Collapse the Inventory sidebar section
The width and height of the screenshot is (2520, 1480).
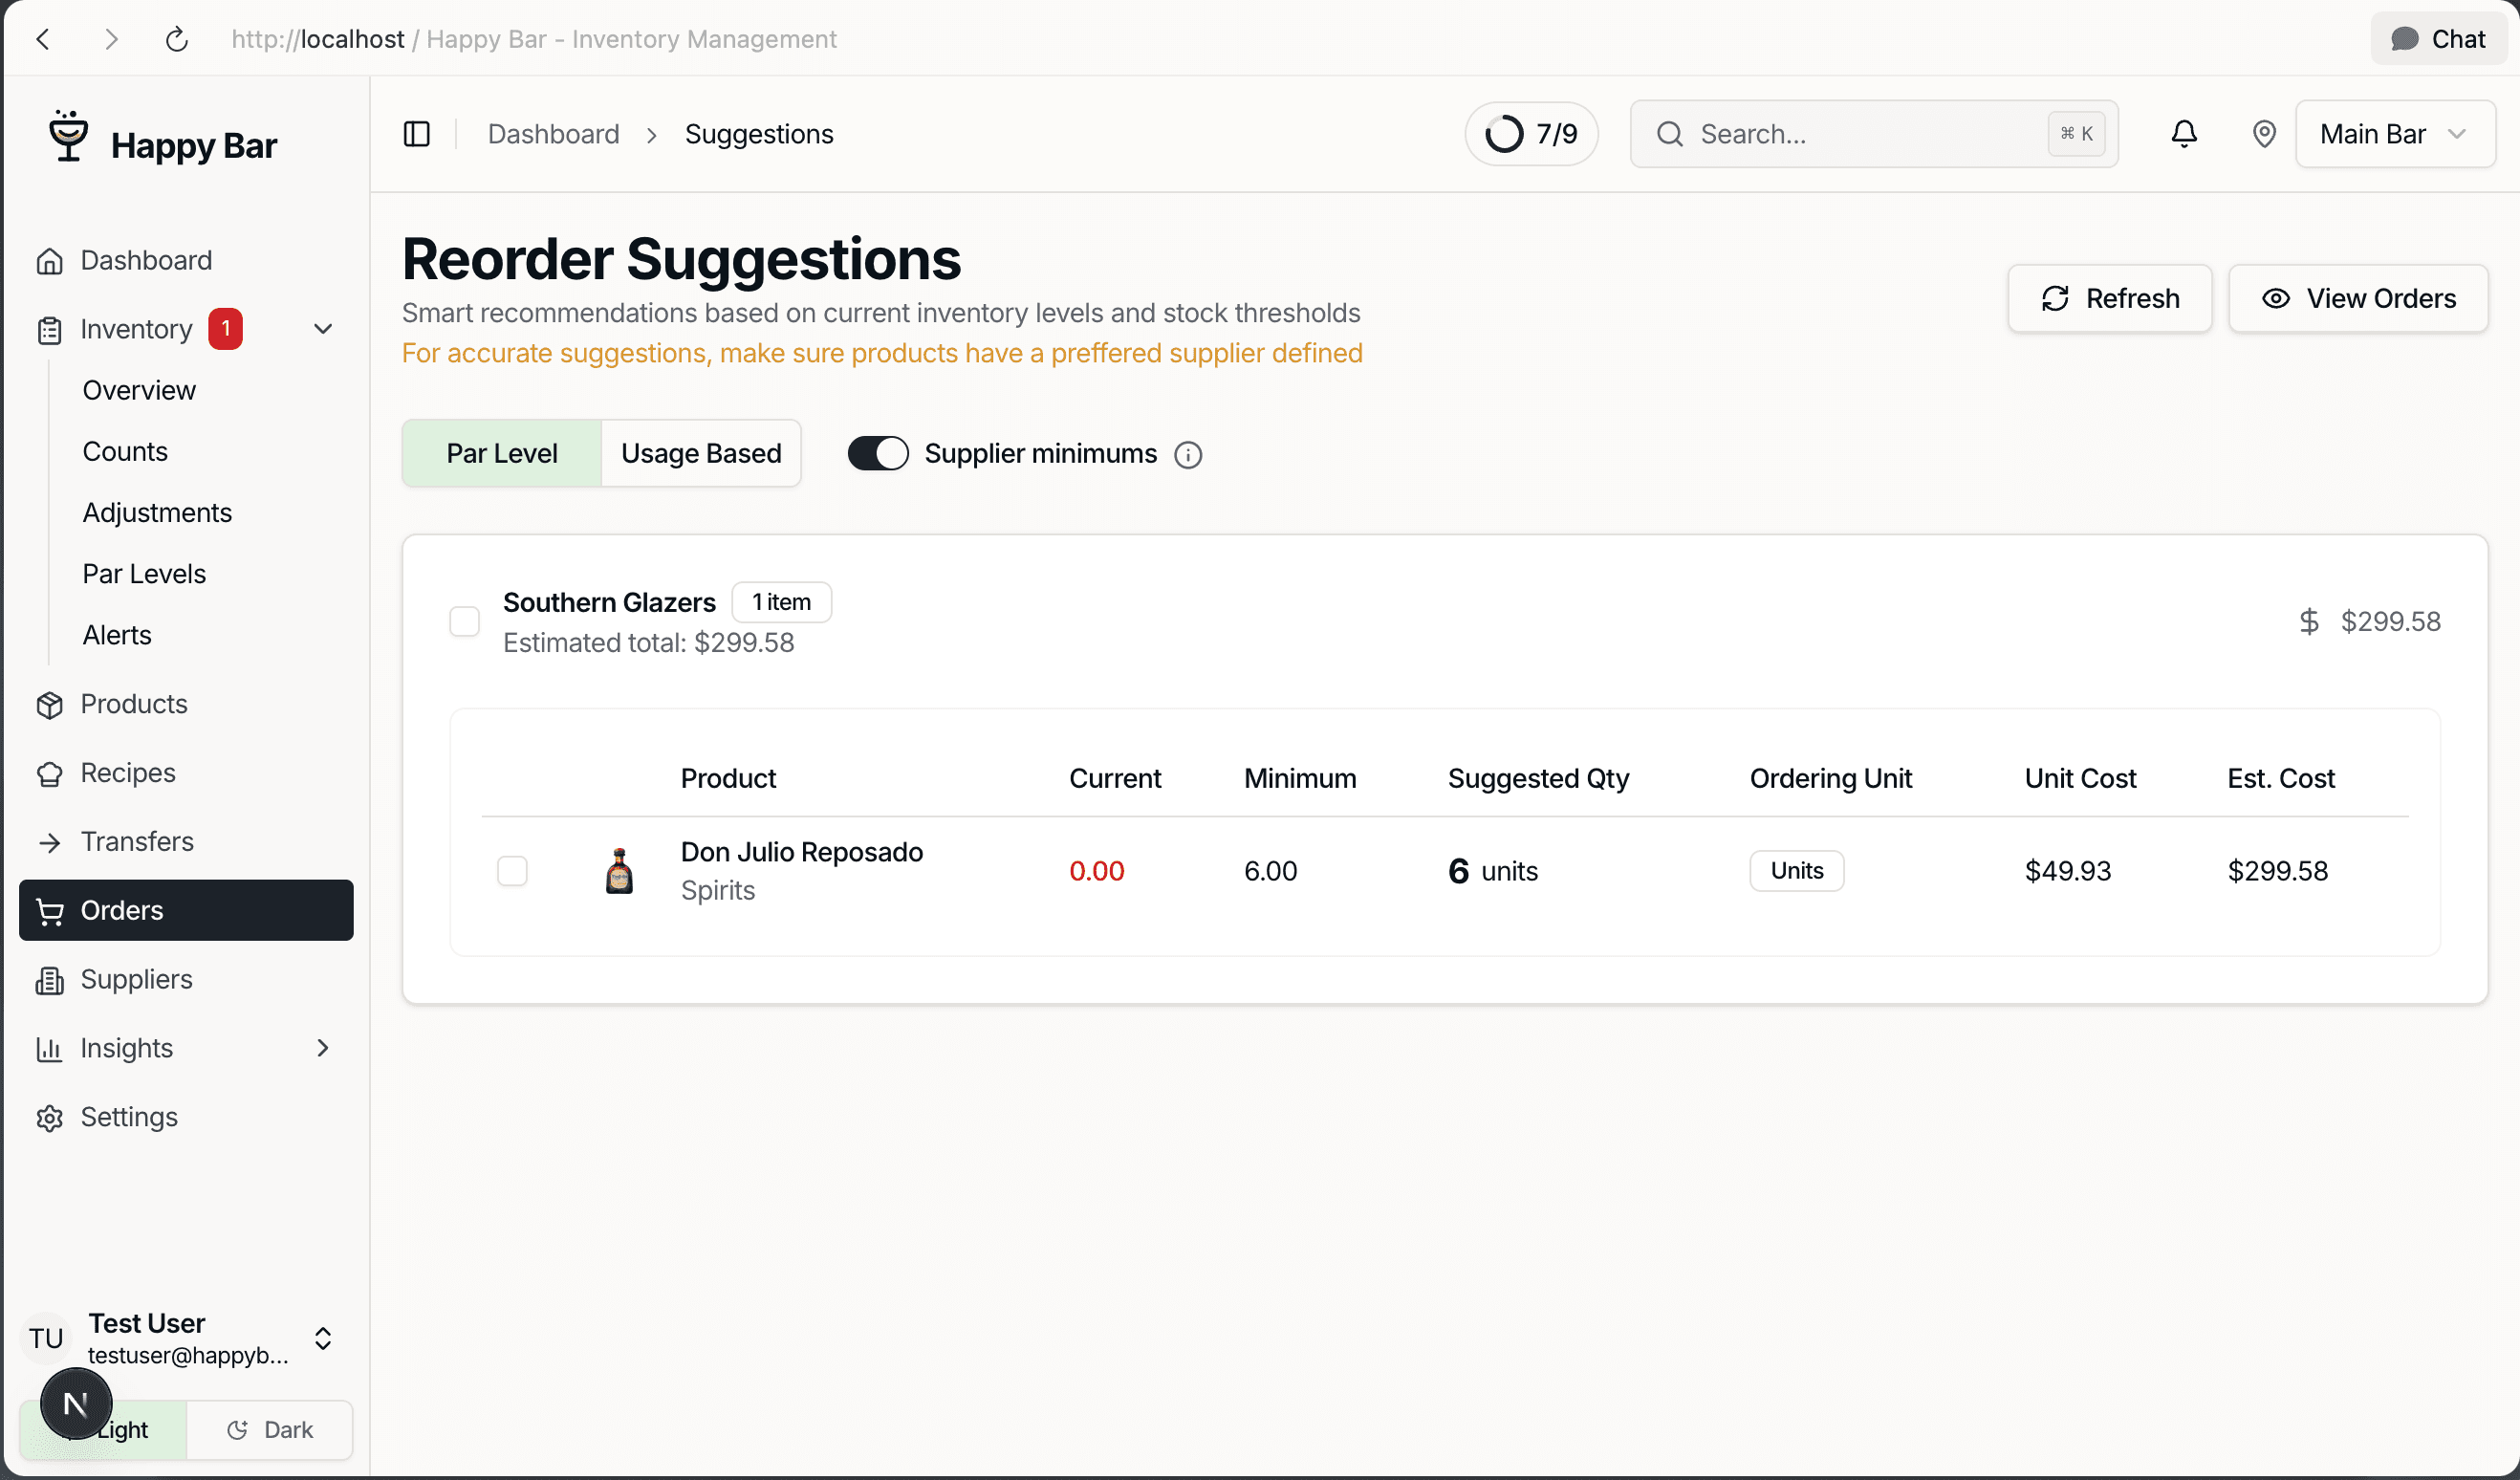click(x=322, y=329)
